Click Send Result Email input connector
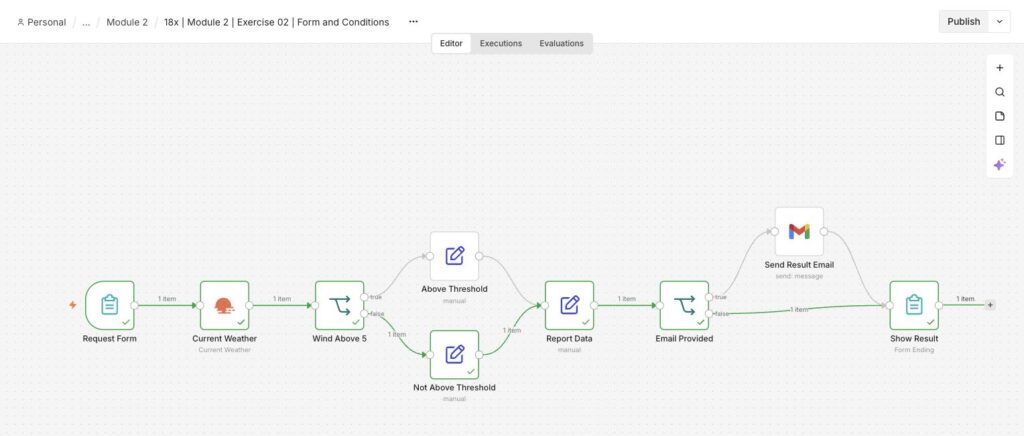The width and height of the screenshot is (1024, 436). [x=775, y=231]
